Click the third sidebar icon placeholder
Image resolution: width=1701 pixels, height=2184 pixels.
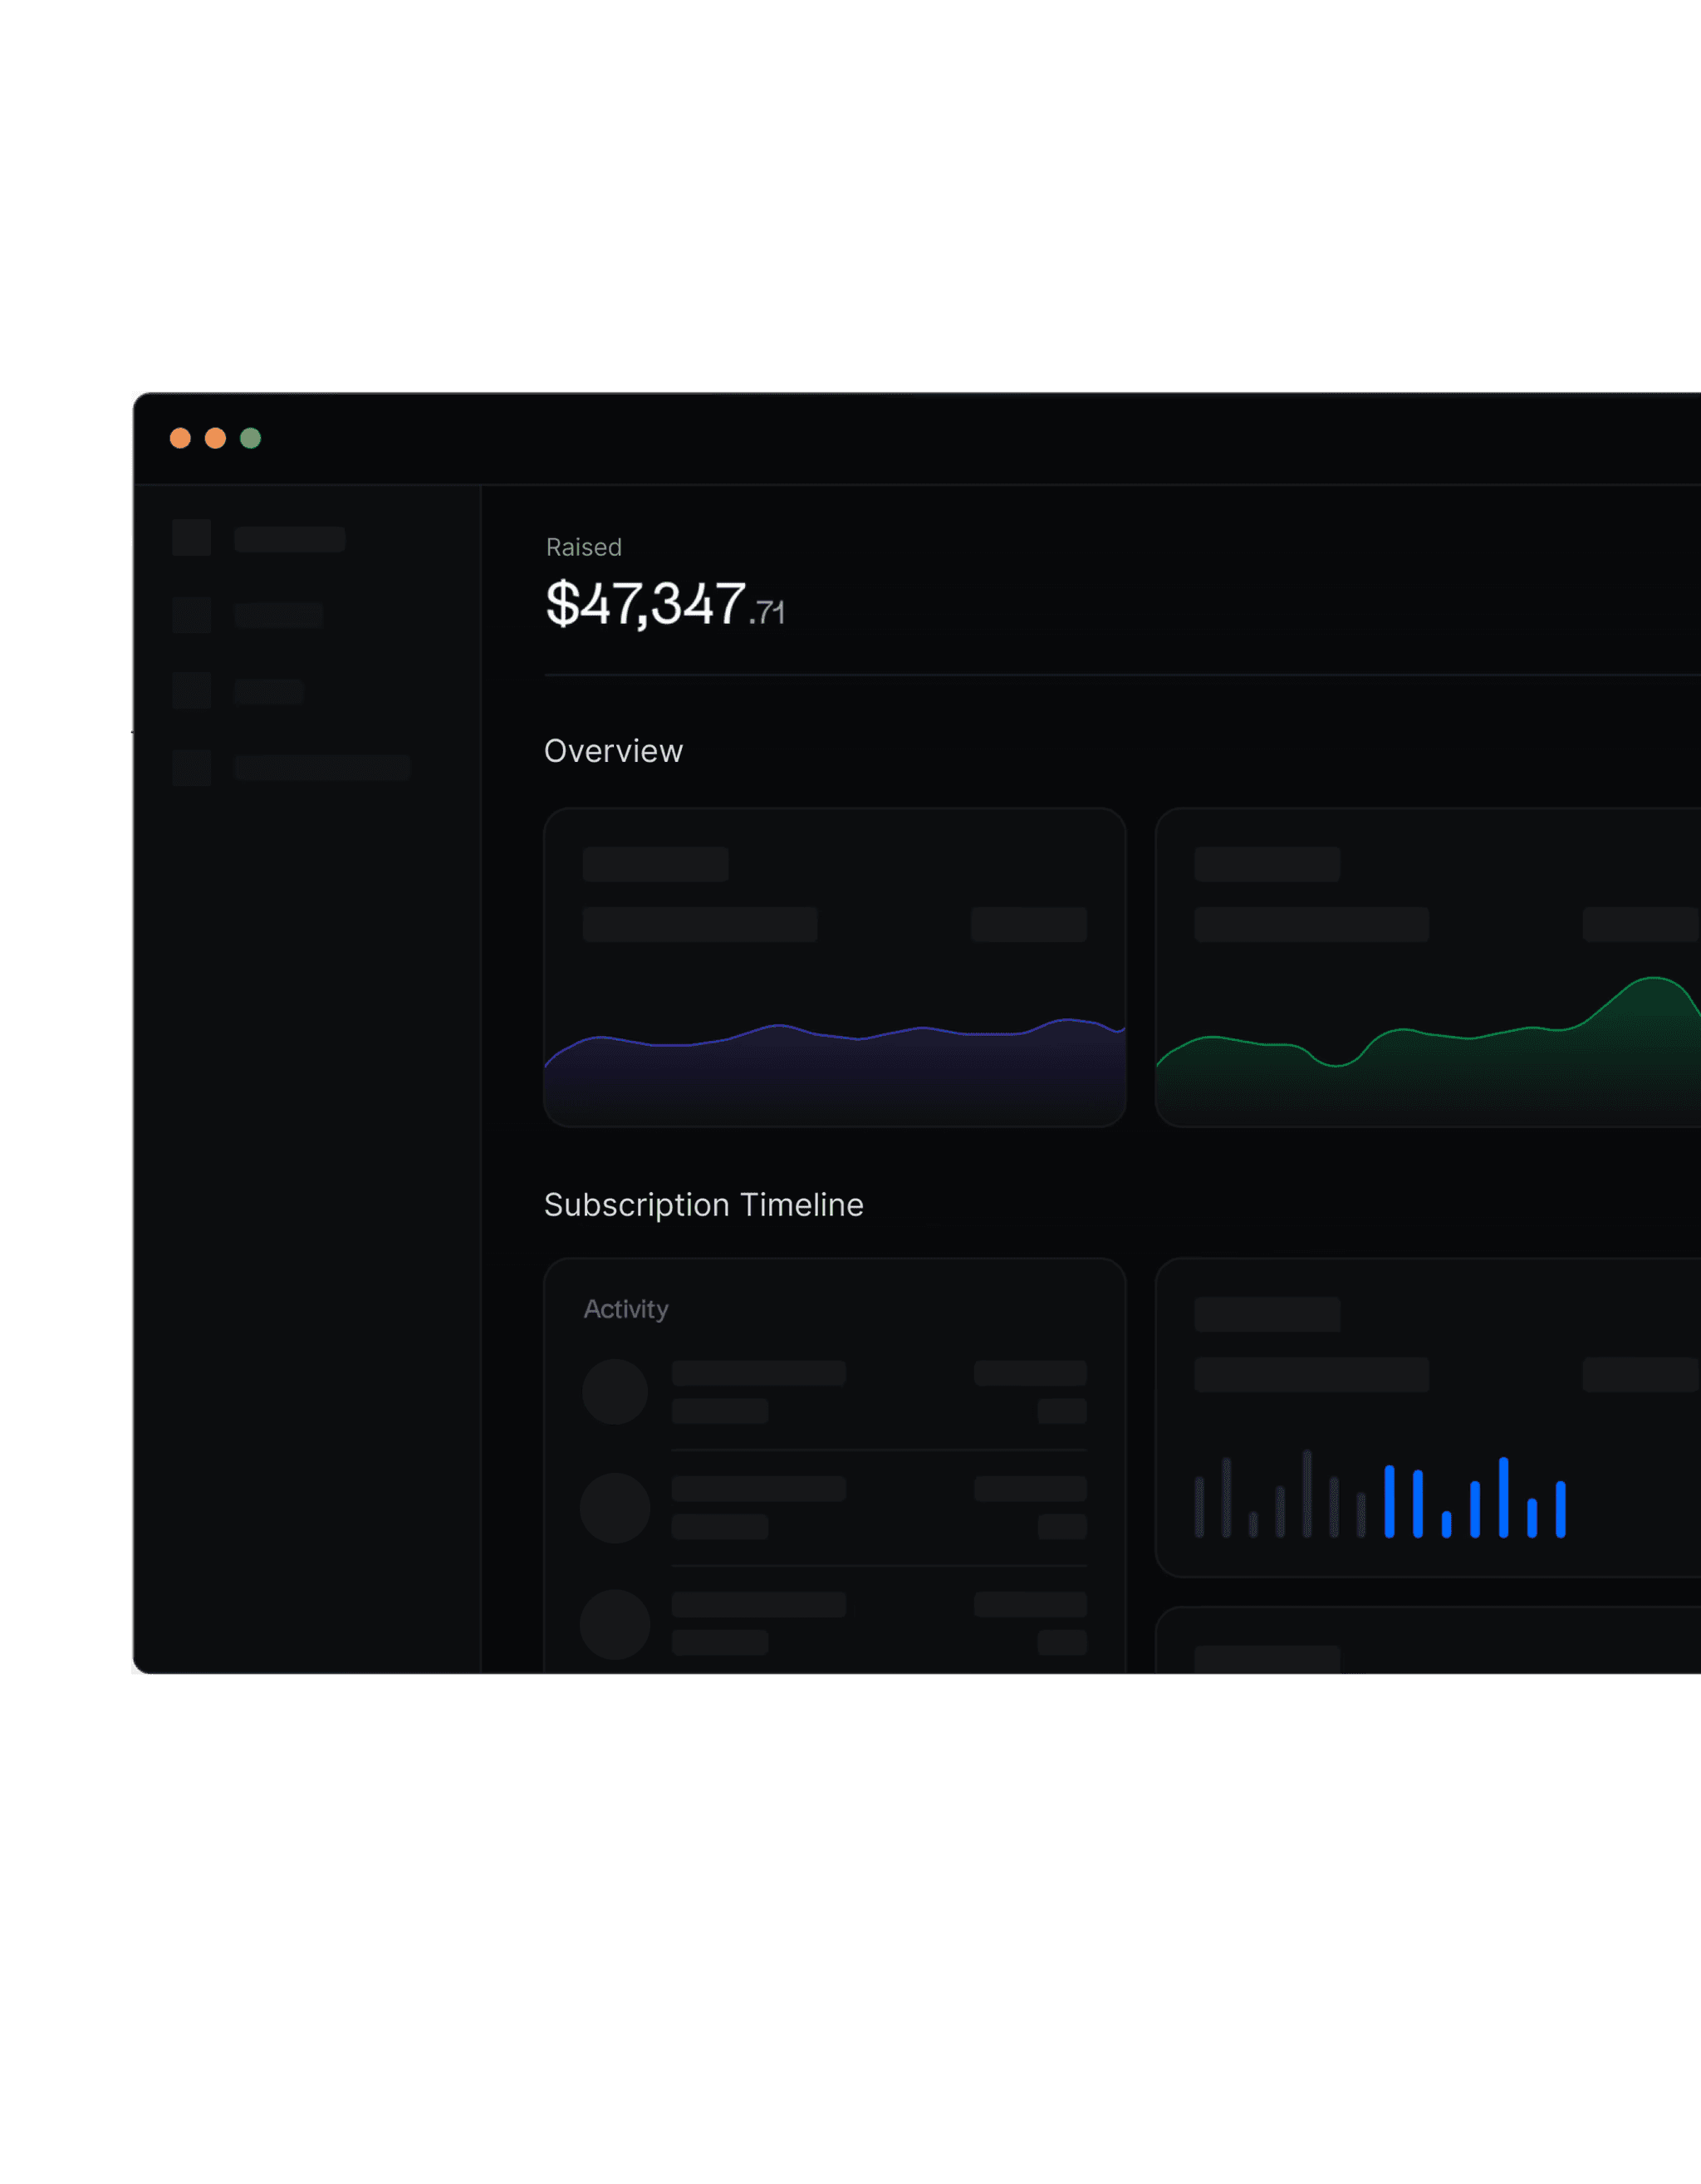[191, 691]
